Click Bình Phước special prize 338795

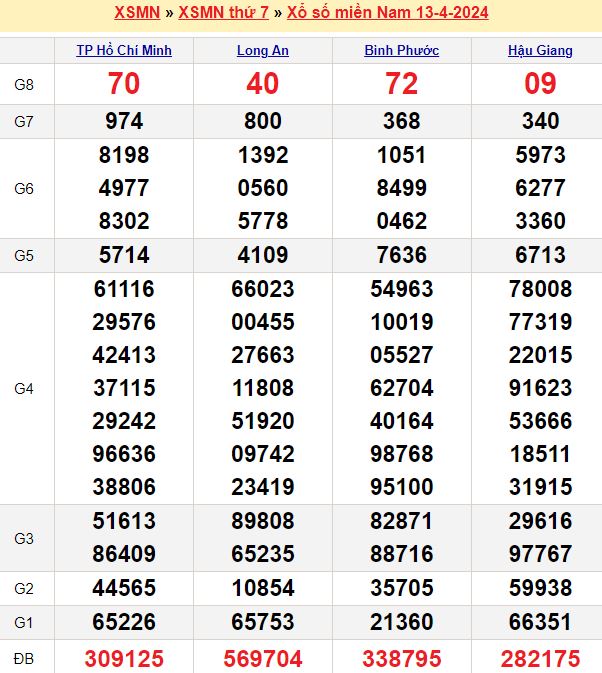(401, 658)
